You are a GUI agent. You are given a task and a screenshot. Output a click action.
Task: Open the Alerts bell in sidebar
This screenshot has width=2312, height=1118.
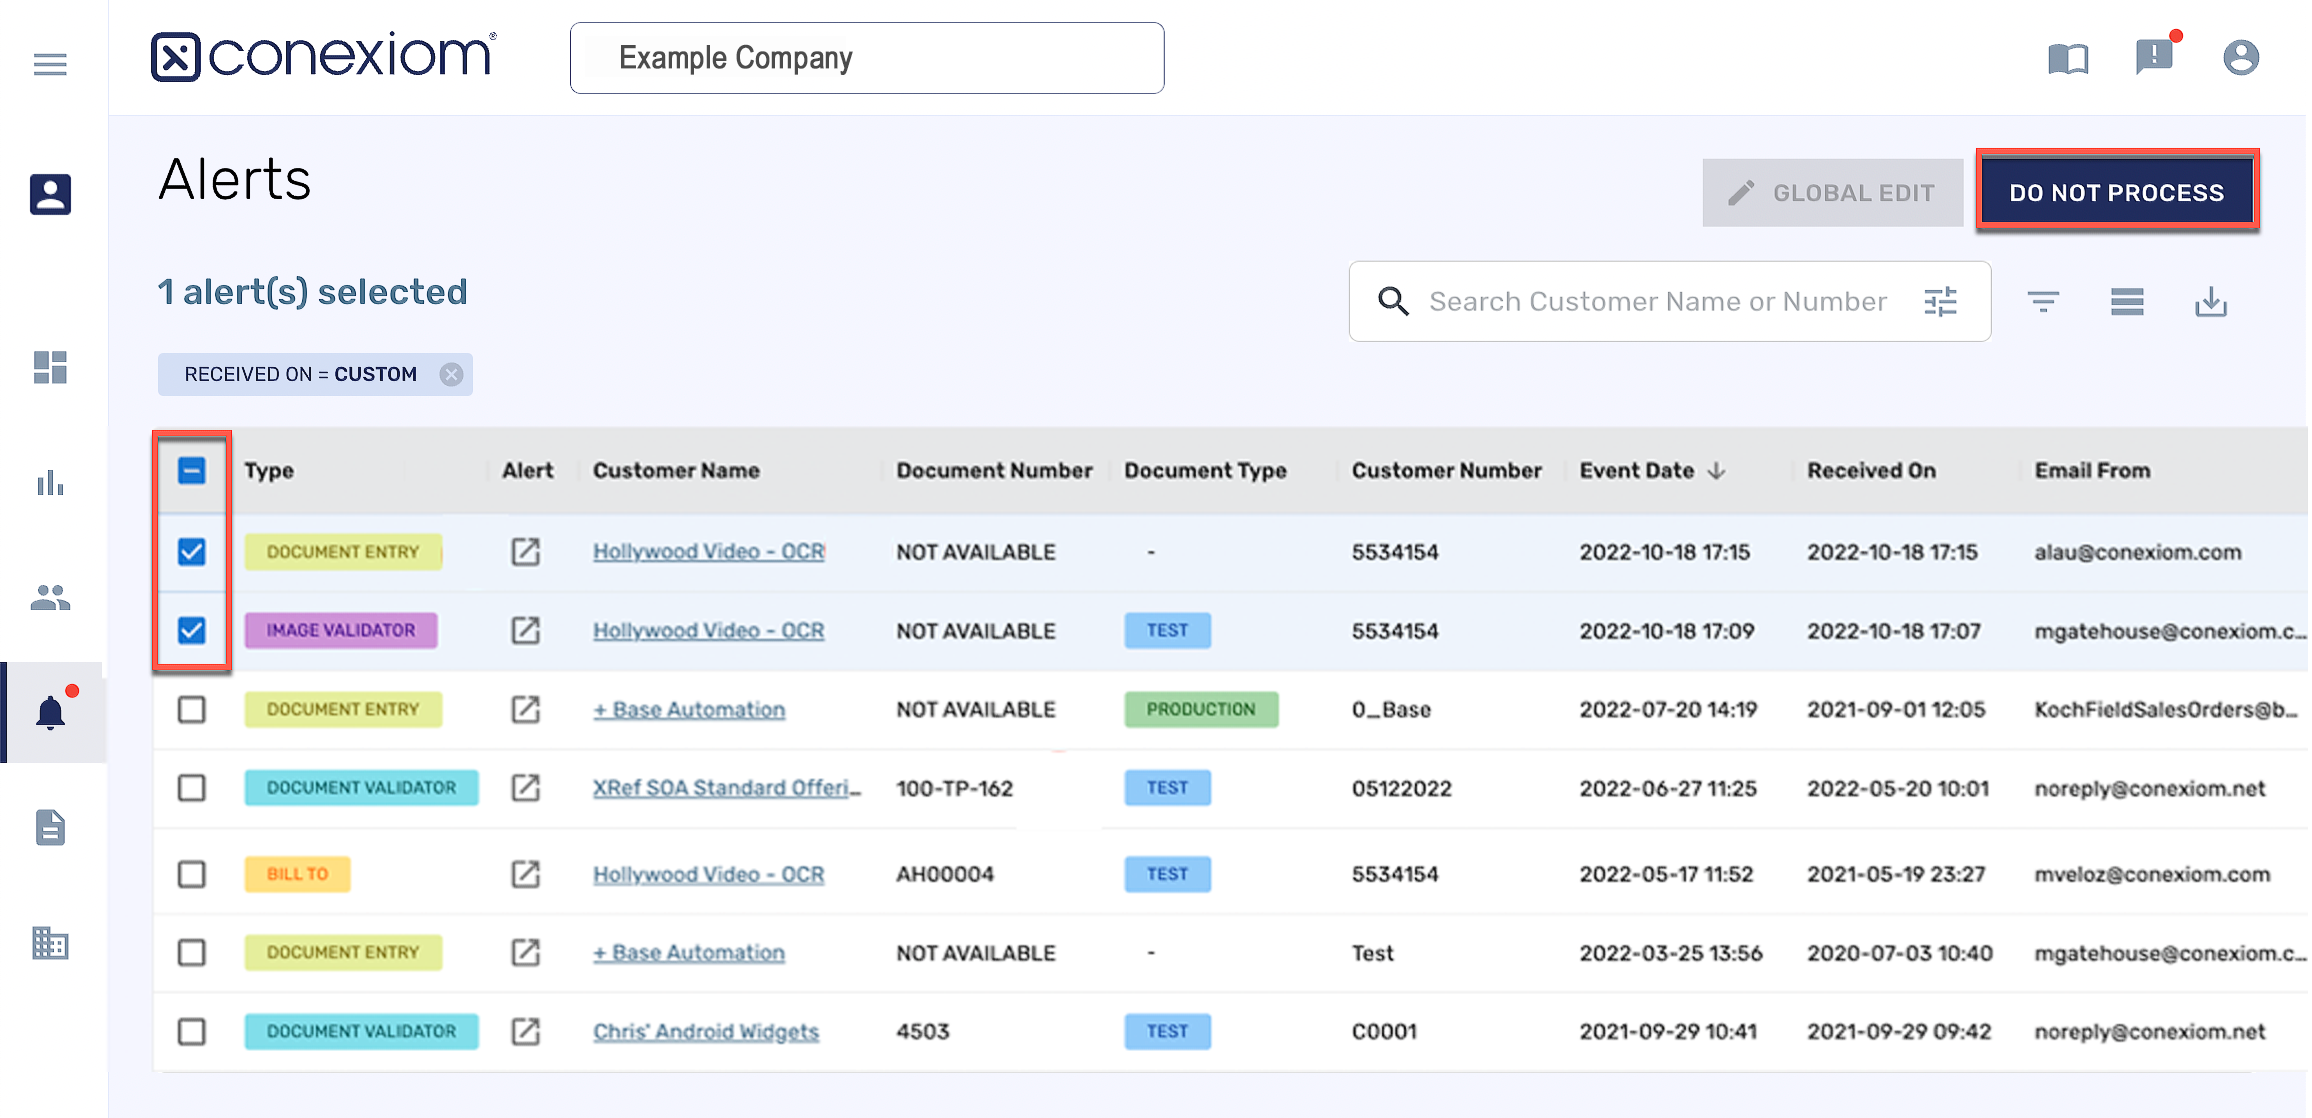(x=51, y=712)
